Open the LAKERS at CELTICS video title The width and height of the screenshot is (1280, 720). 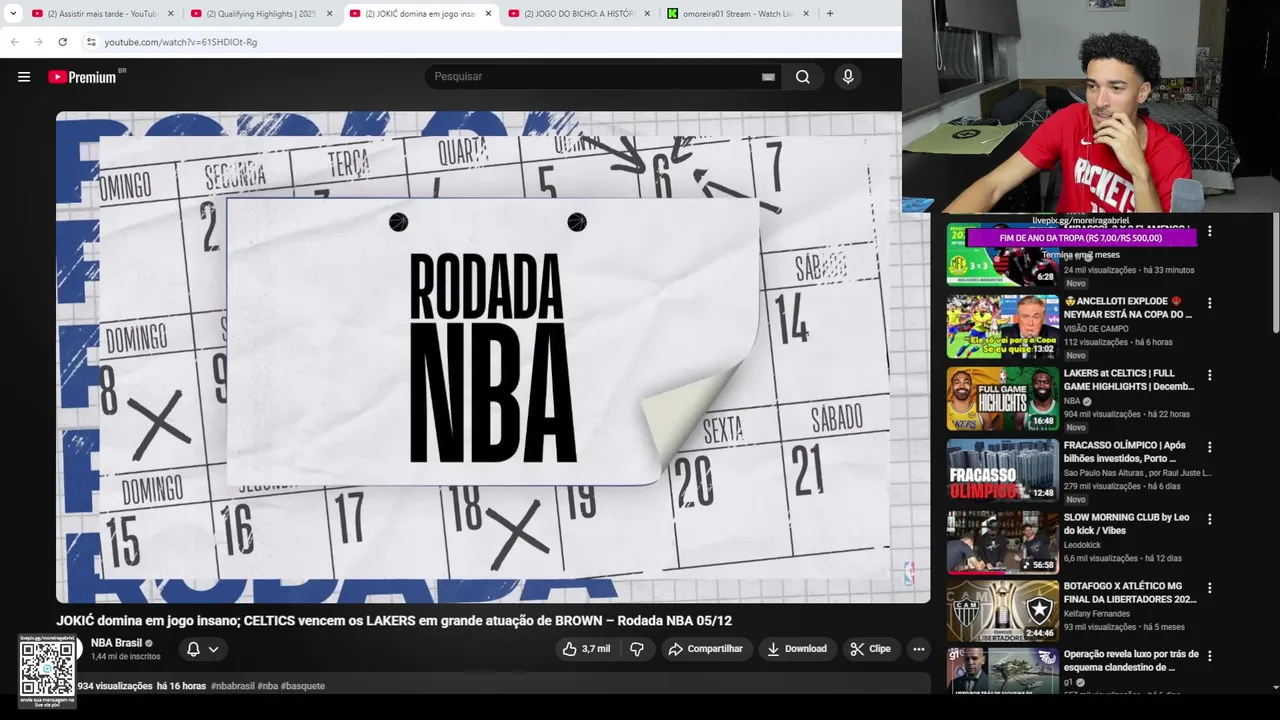(1129, 380)
